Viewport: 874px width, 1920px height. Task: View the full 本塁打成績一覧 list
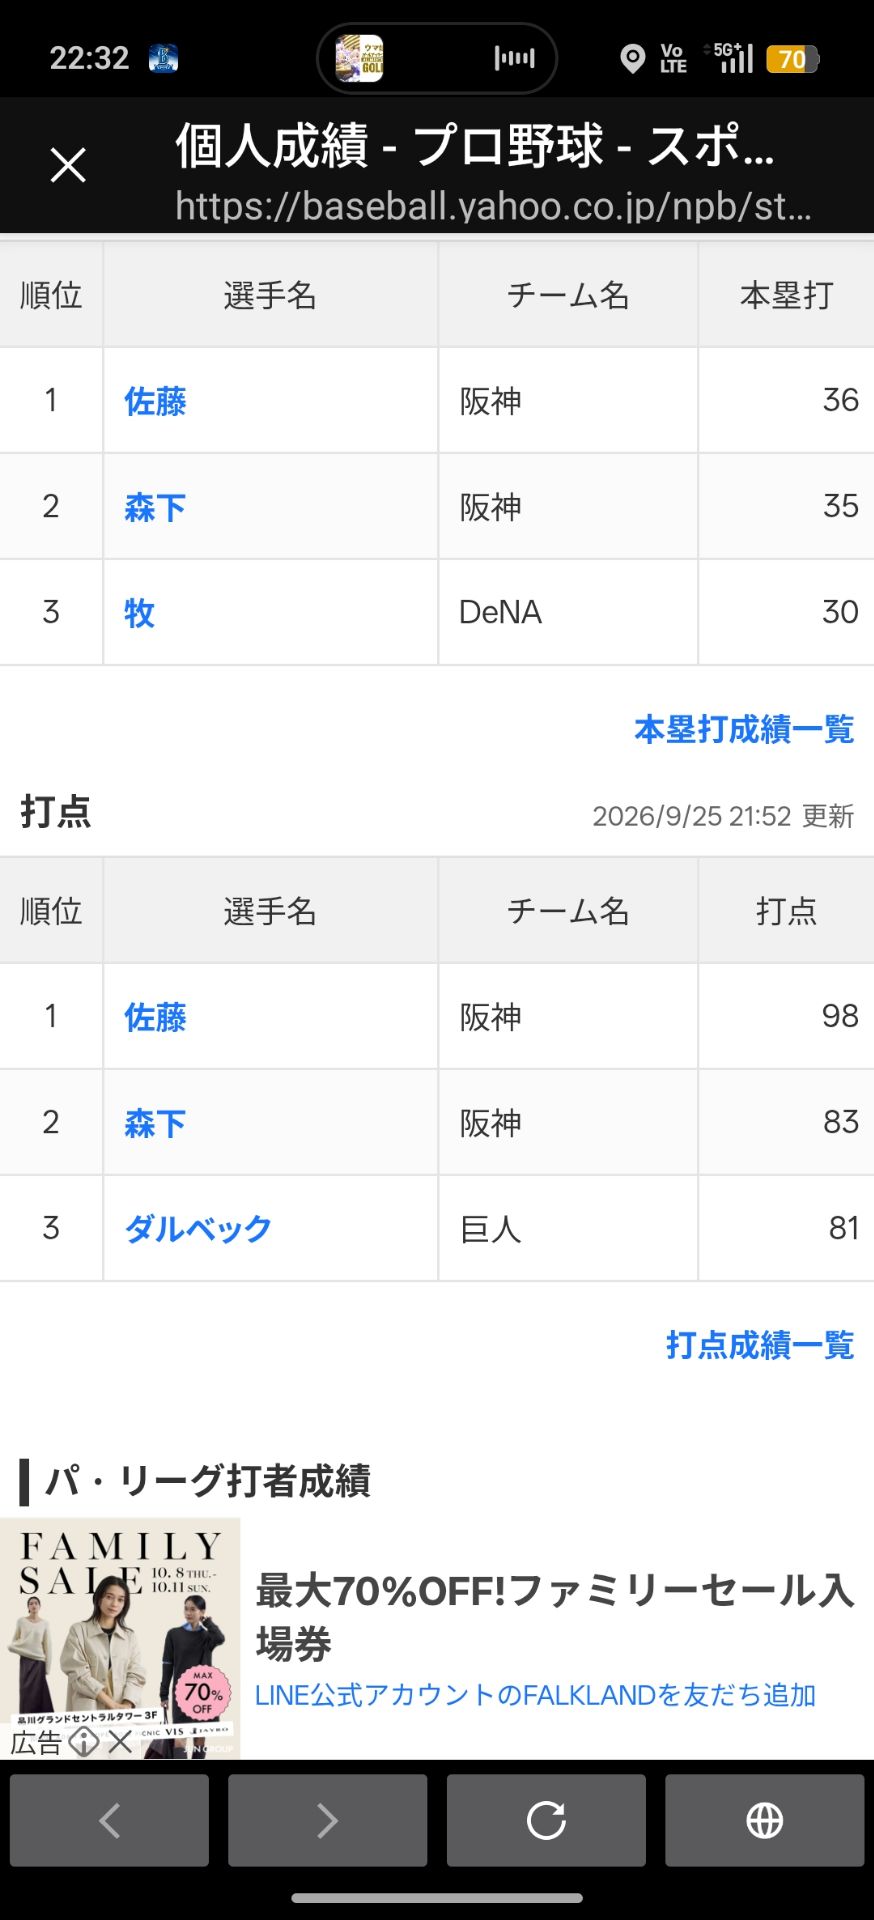point(744,729)
